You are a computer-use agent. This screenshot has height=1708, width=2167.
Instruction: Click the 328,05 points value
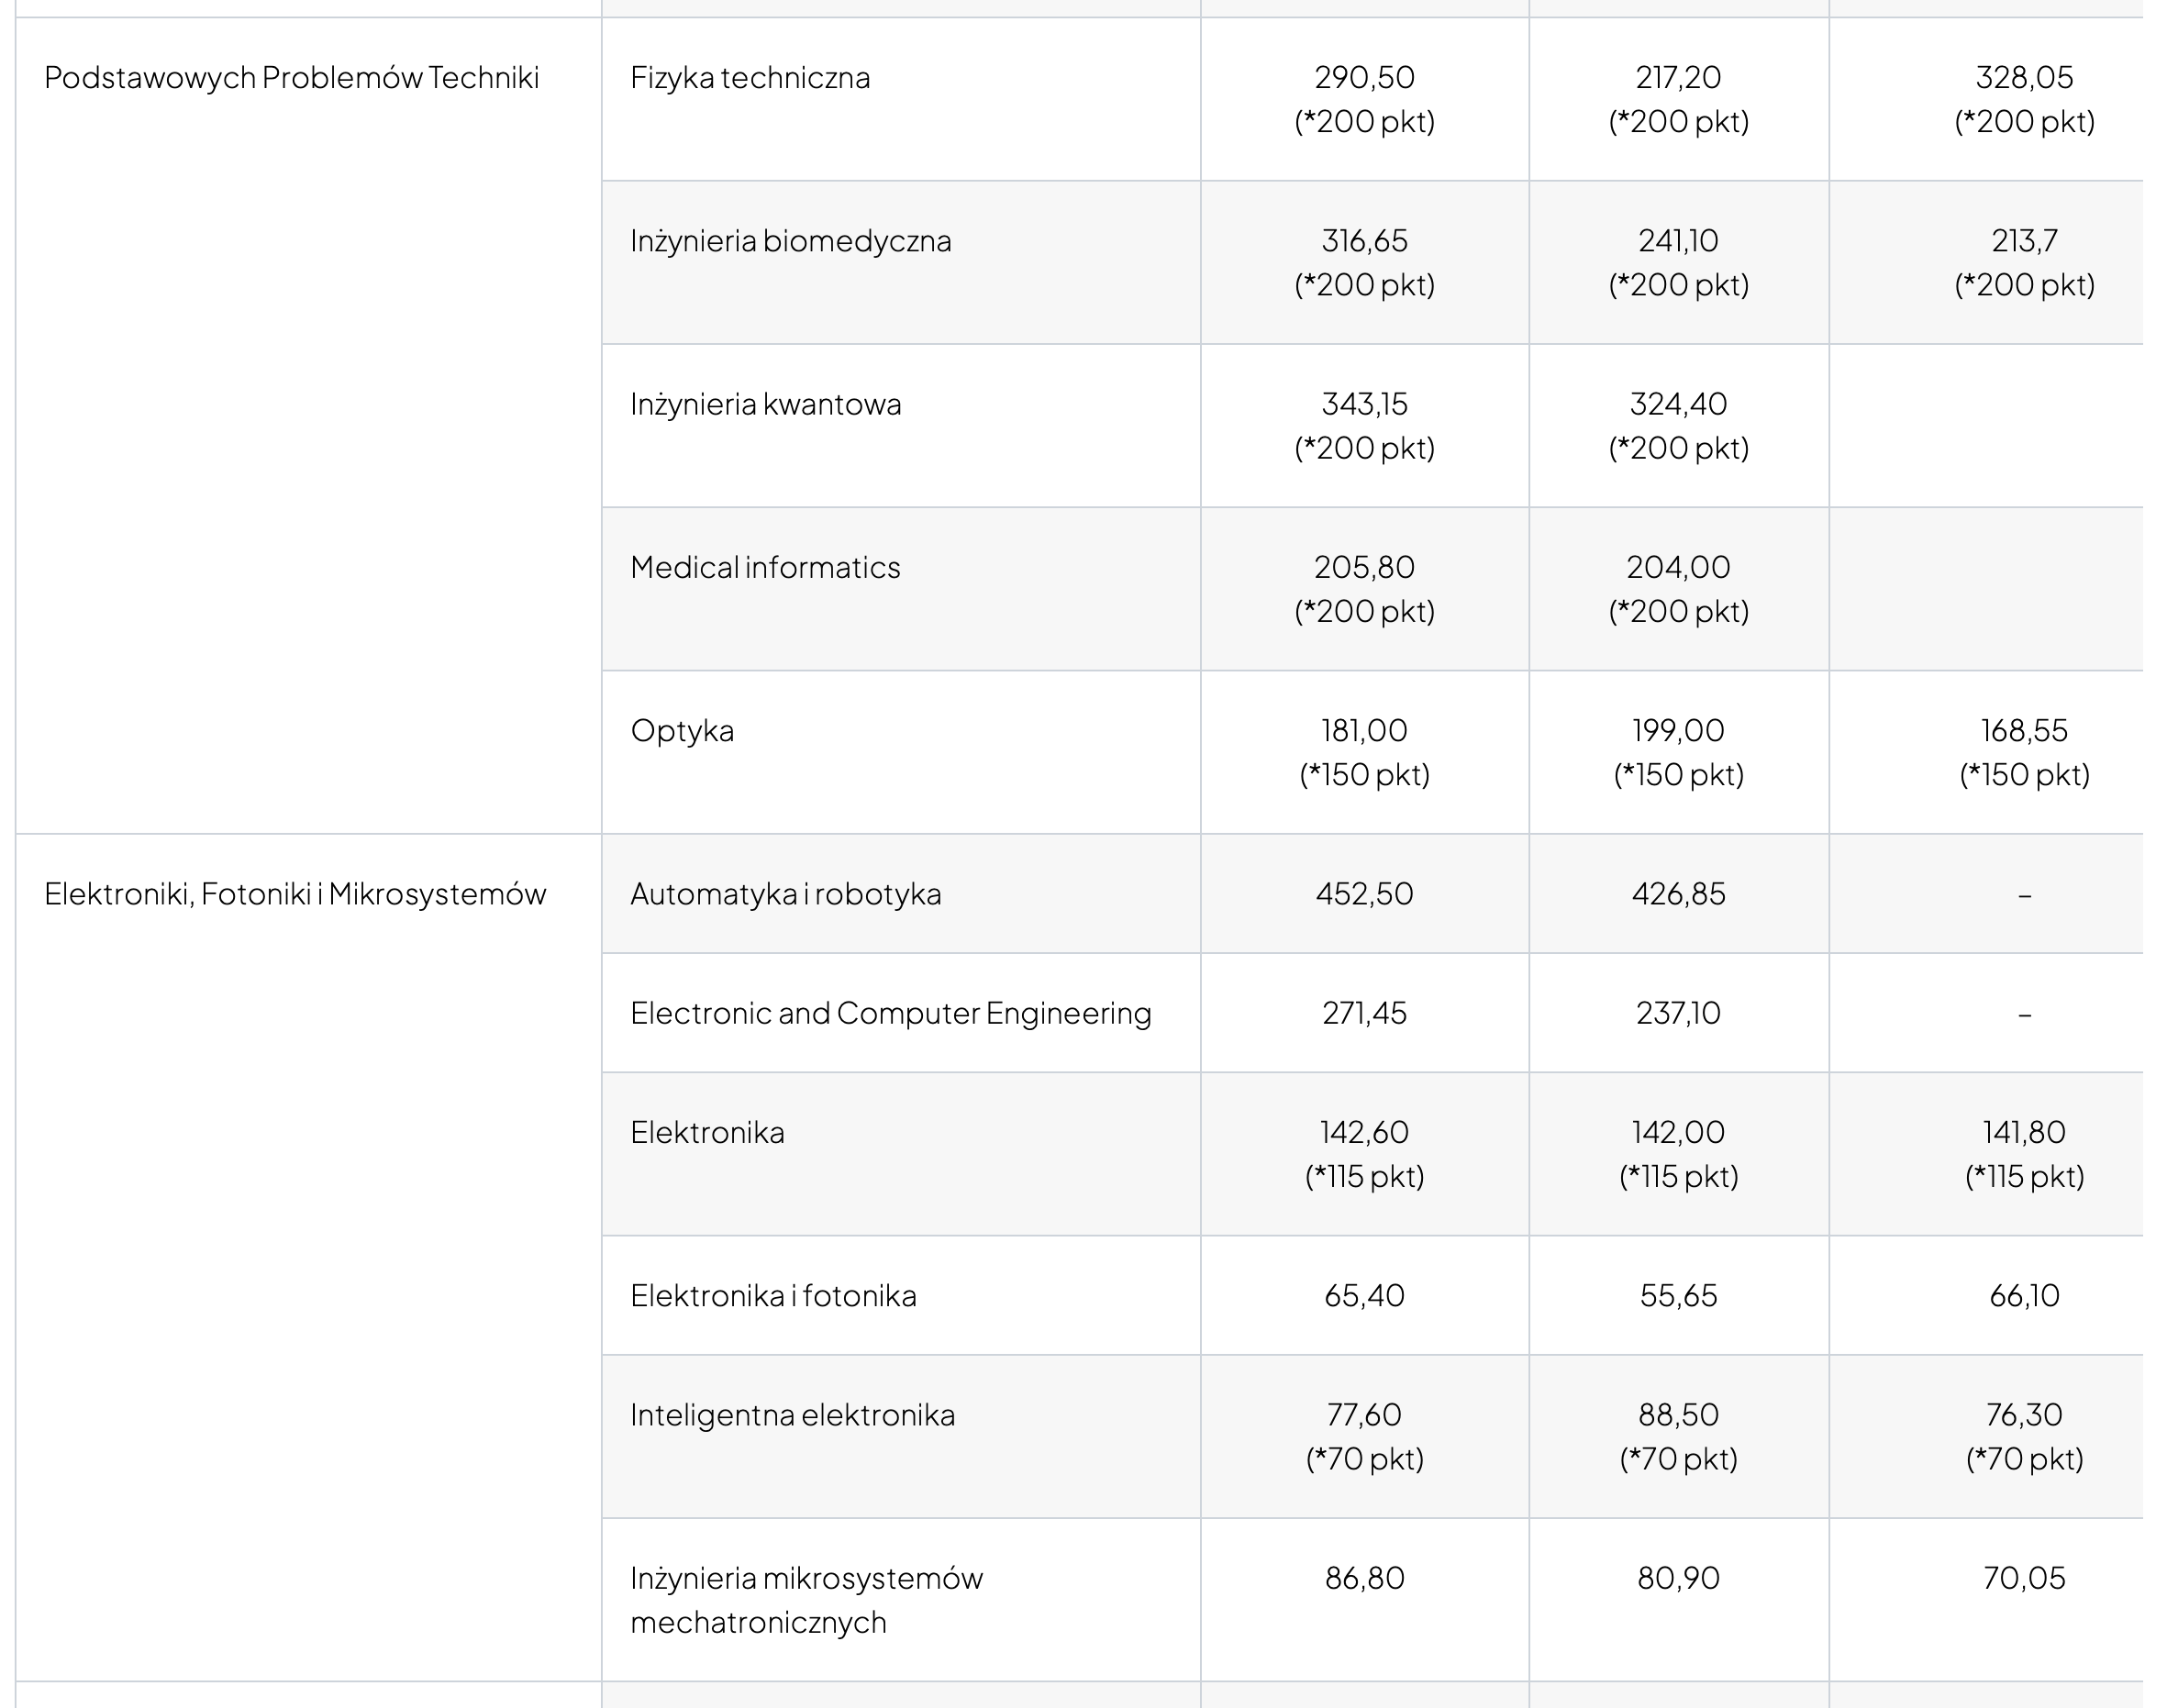[x=2024, y=78]
